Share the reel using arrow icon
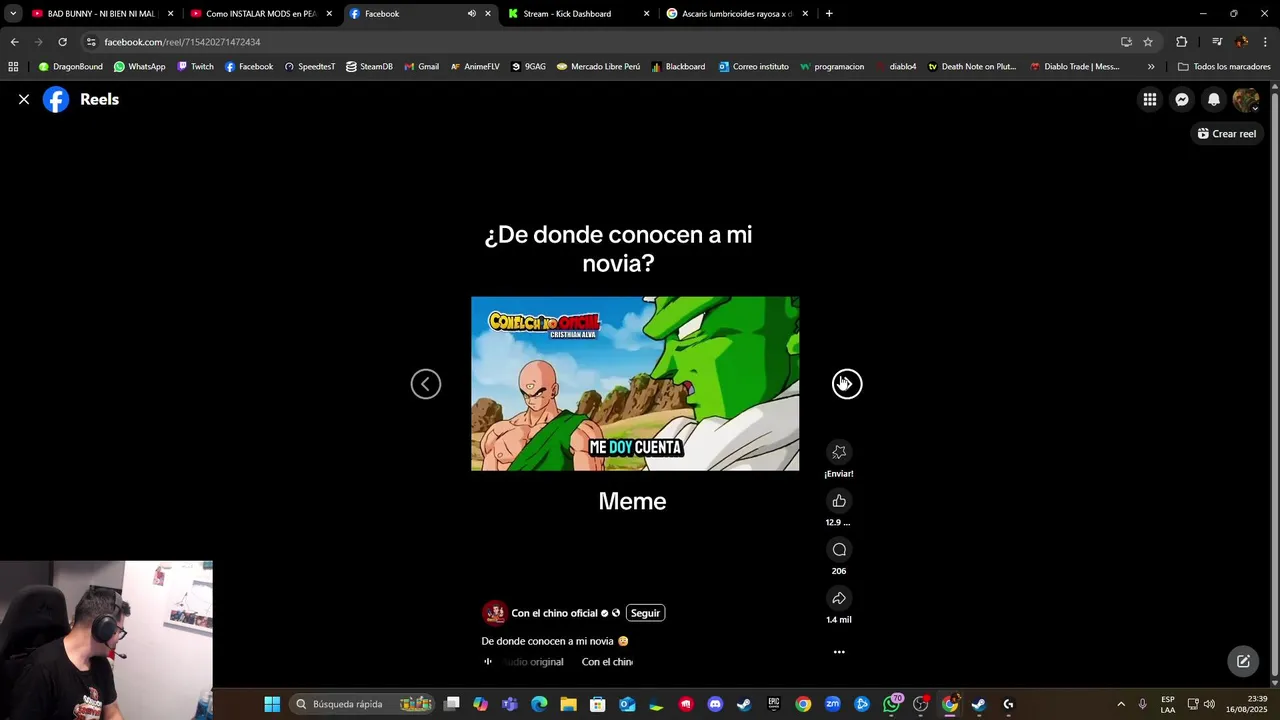Screen dimensions: 1280x720 (x=839, y=598)
